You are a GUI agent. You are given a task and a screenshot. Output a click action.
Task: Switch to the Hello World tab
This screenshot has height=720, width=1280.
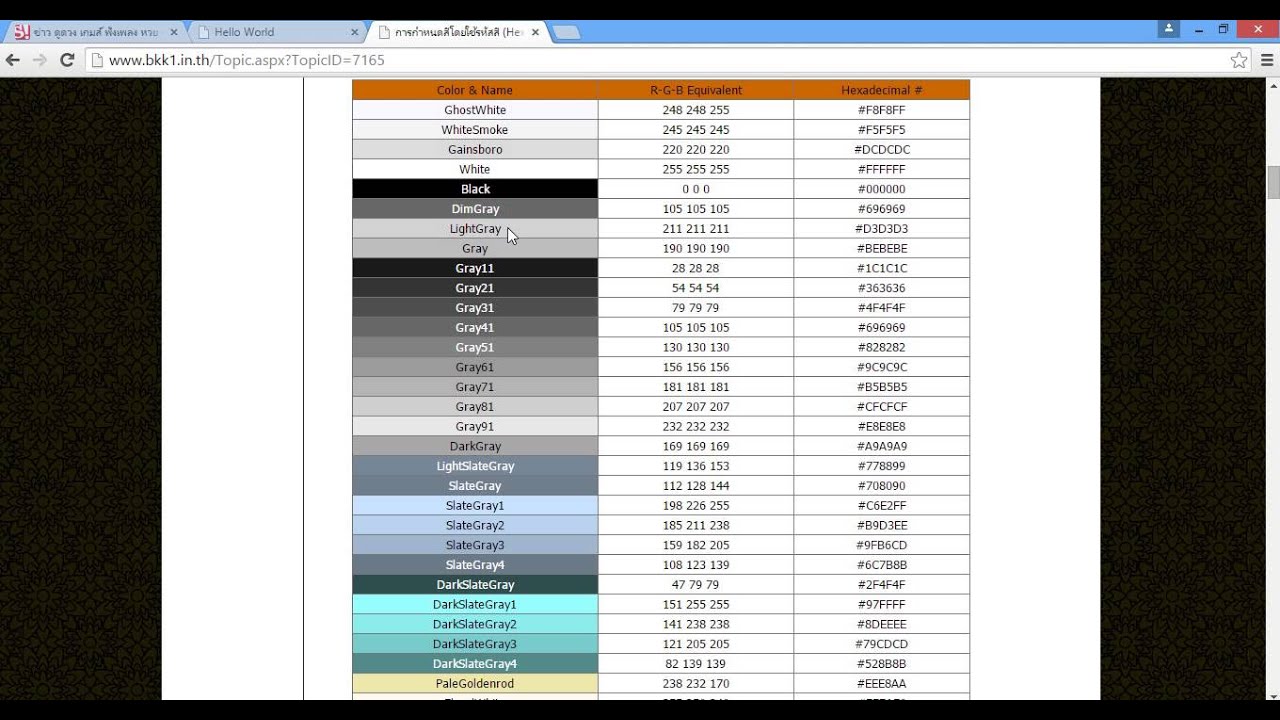(274, 32)
